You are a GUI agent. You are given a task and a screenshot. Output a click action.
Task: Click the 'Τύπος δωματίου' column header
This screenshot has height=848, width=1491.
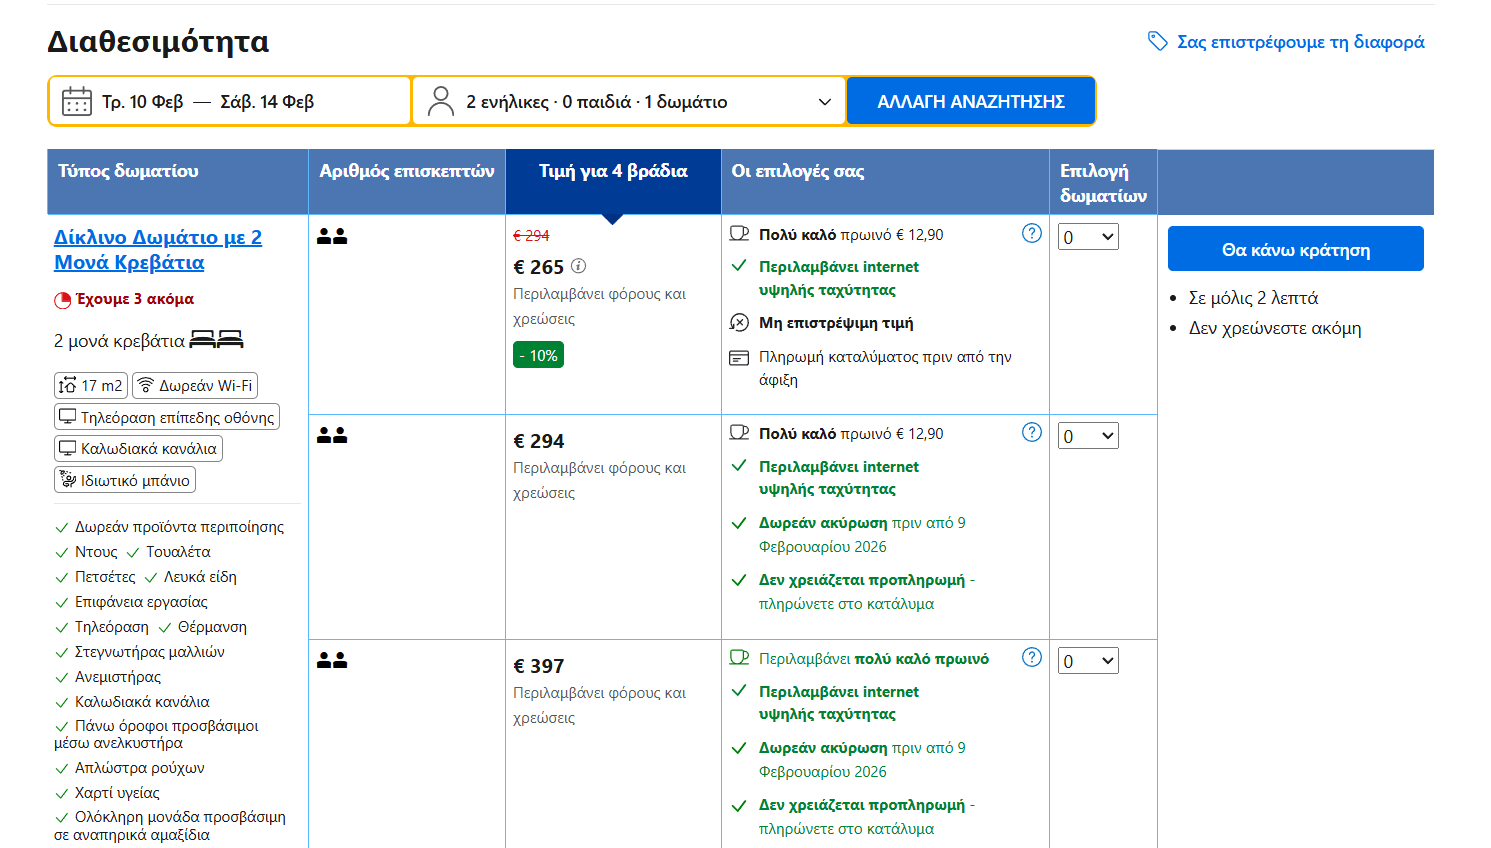[128, 171]
